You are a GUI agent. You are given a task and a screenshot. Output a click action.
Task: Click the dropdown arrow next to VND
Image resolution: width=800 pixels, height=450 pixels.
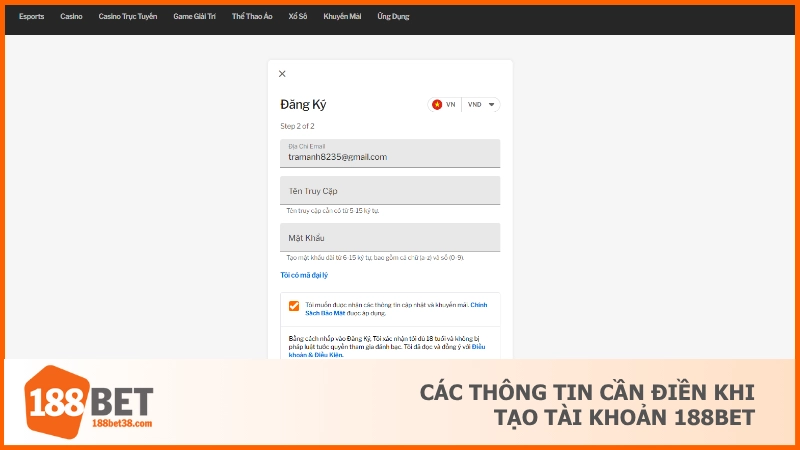tap(491, 105)
